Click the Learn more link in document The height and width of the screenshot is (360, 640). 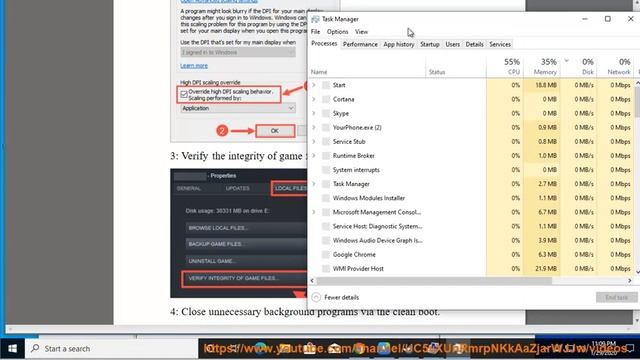pyautogui.click(x=194, y=66)
